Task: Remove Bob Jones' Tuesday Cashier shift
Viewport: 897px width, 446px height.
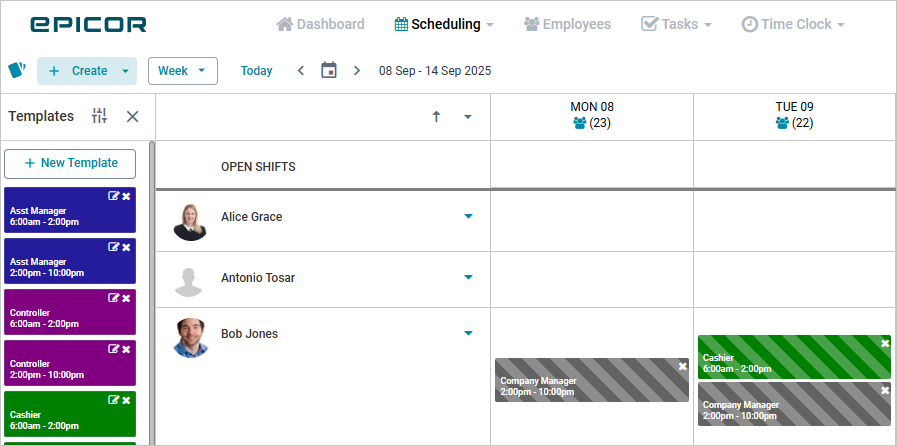Action: tap(884, 344)
